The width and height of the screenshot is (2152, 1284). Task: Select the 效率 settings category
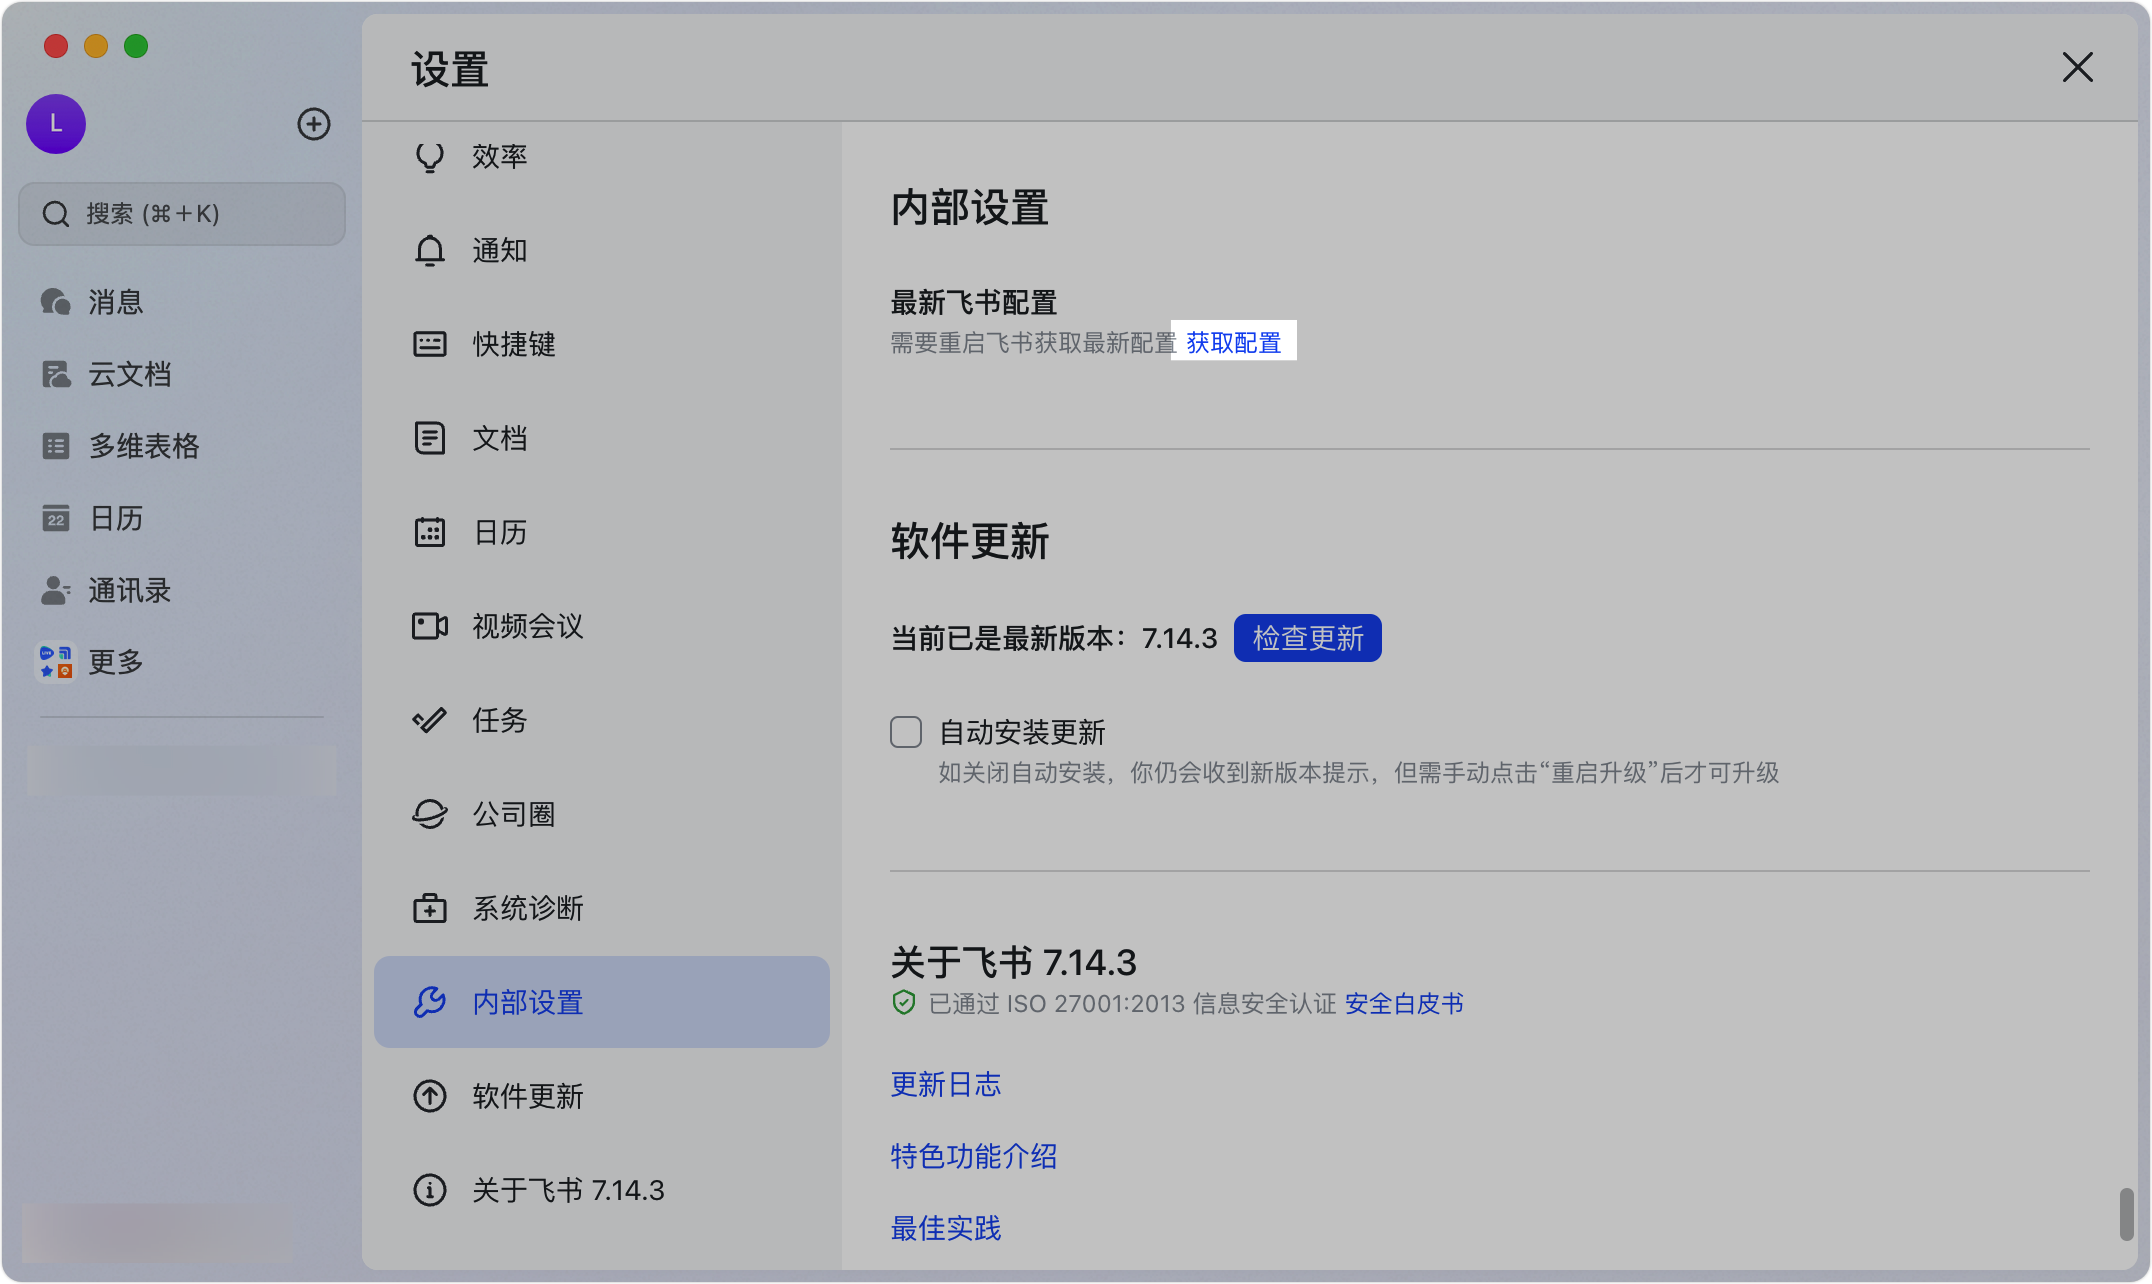[x=602, y=157]
